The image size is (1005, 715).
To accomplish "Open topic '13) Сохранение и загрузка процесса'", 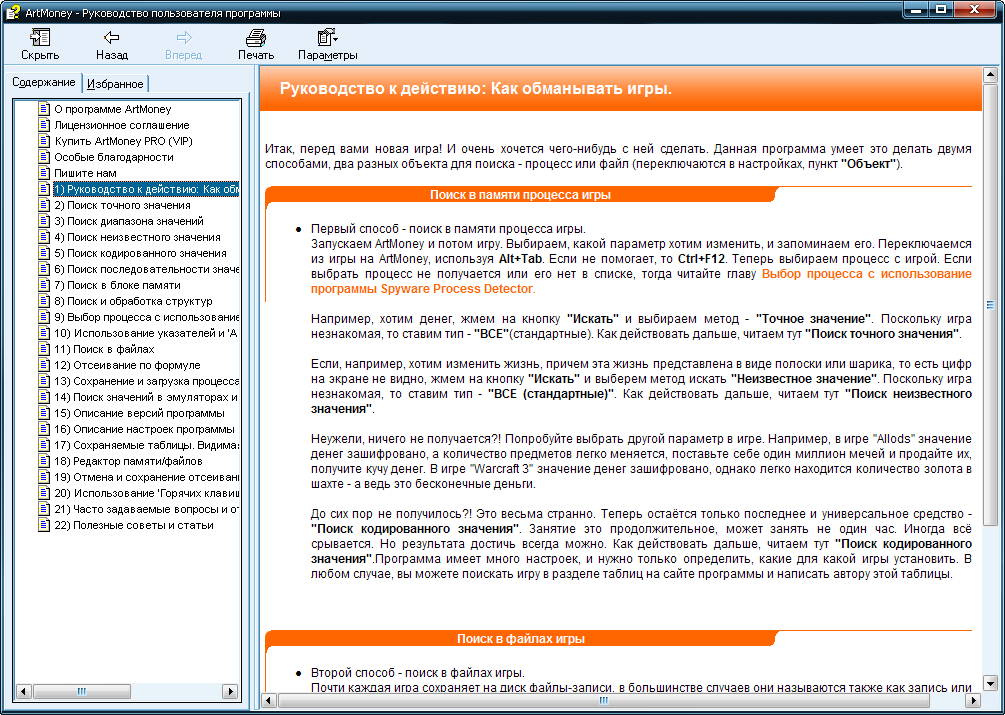I will coord(146,381).
